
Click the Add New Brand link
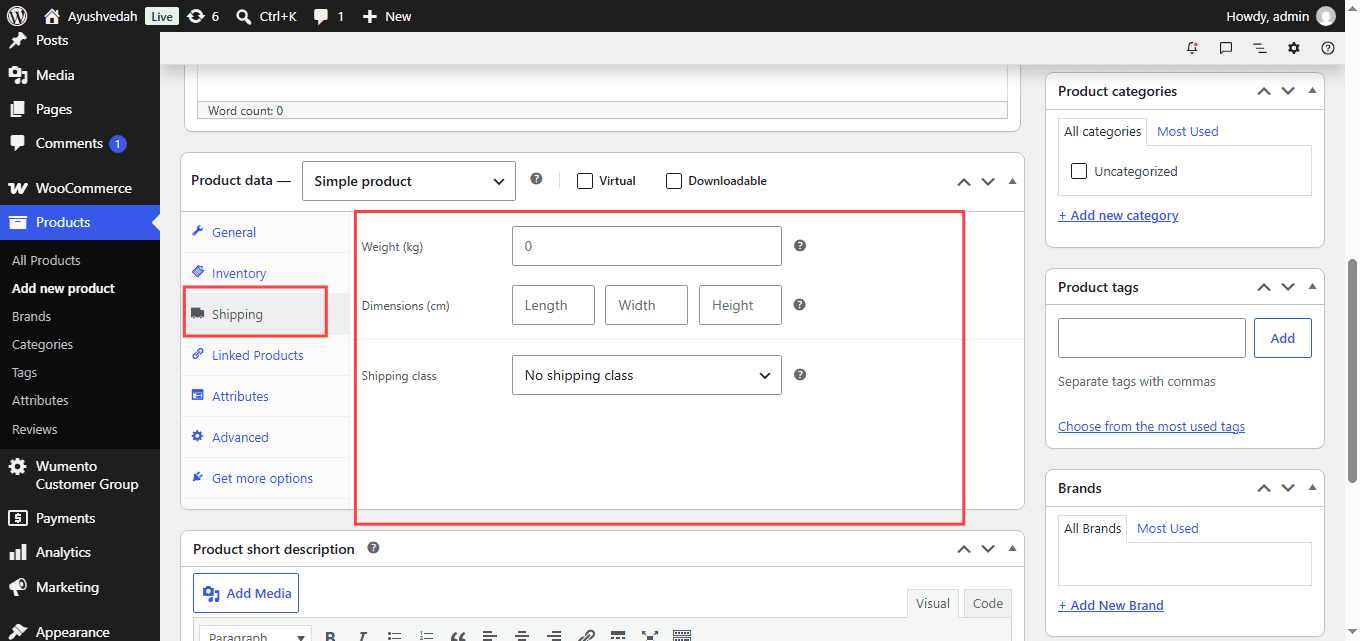pyautogui.click(x=1111, y=605)
